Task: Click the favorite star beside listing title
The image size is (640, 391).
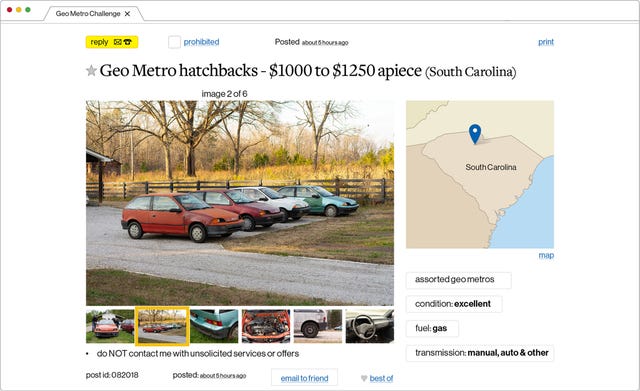Action: tap(91, 71)
